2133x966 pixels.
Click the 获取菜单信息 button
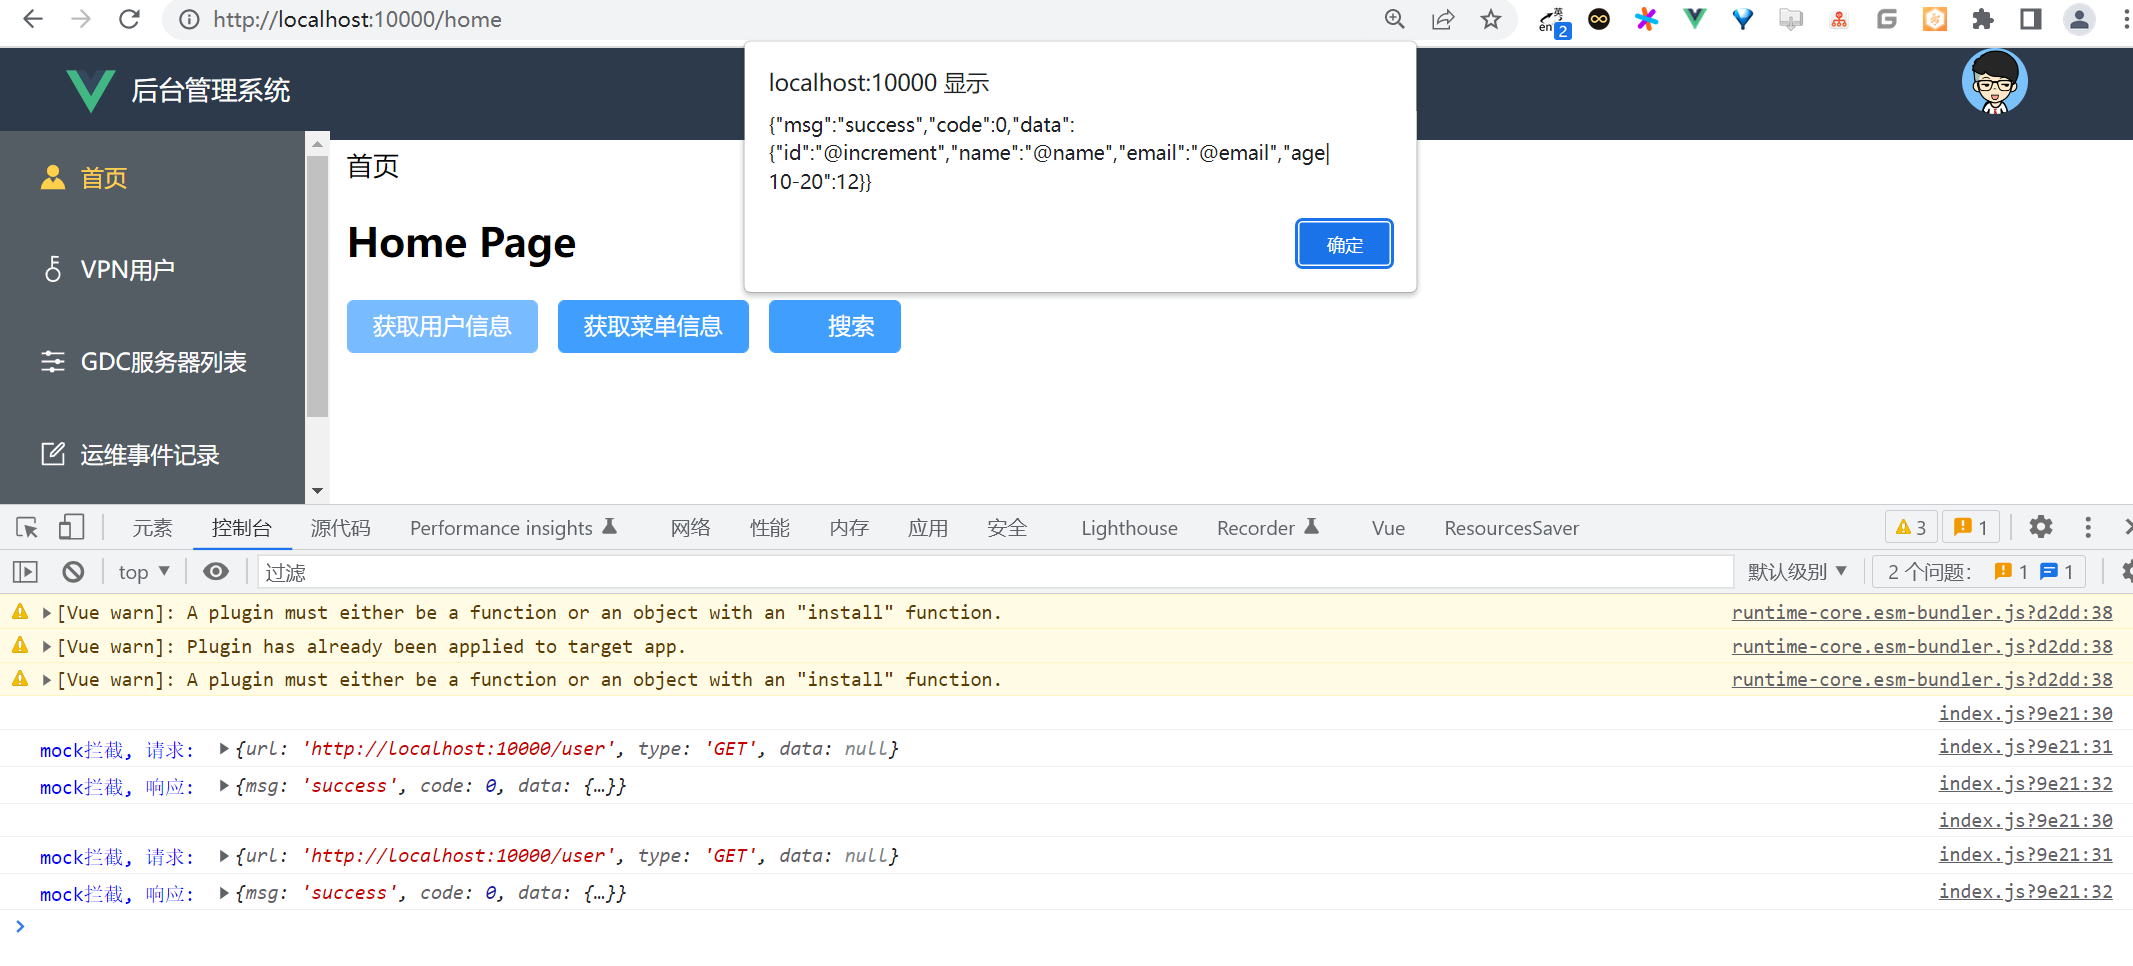[653, 326]
